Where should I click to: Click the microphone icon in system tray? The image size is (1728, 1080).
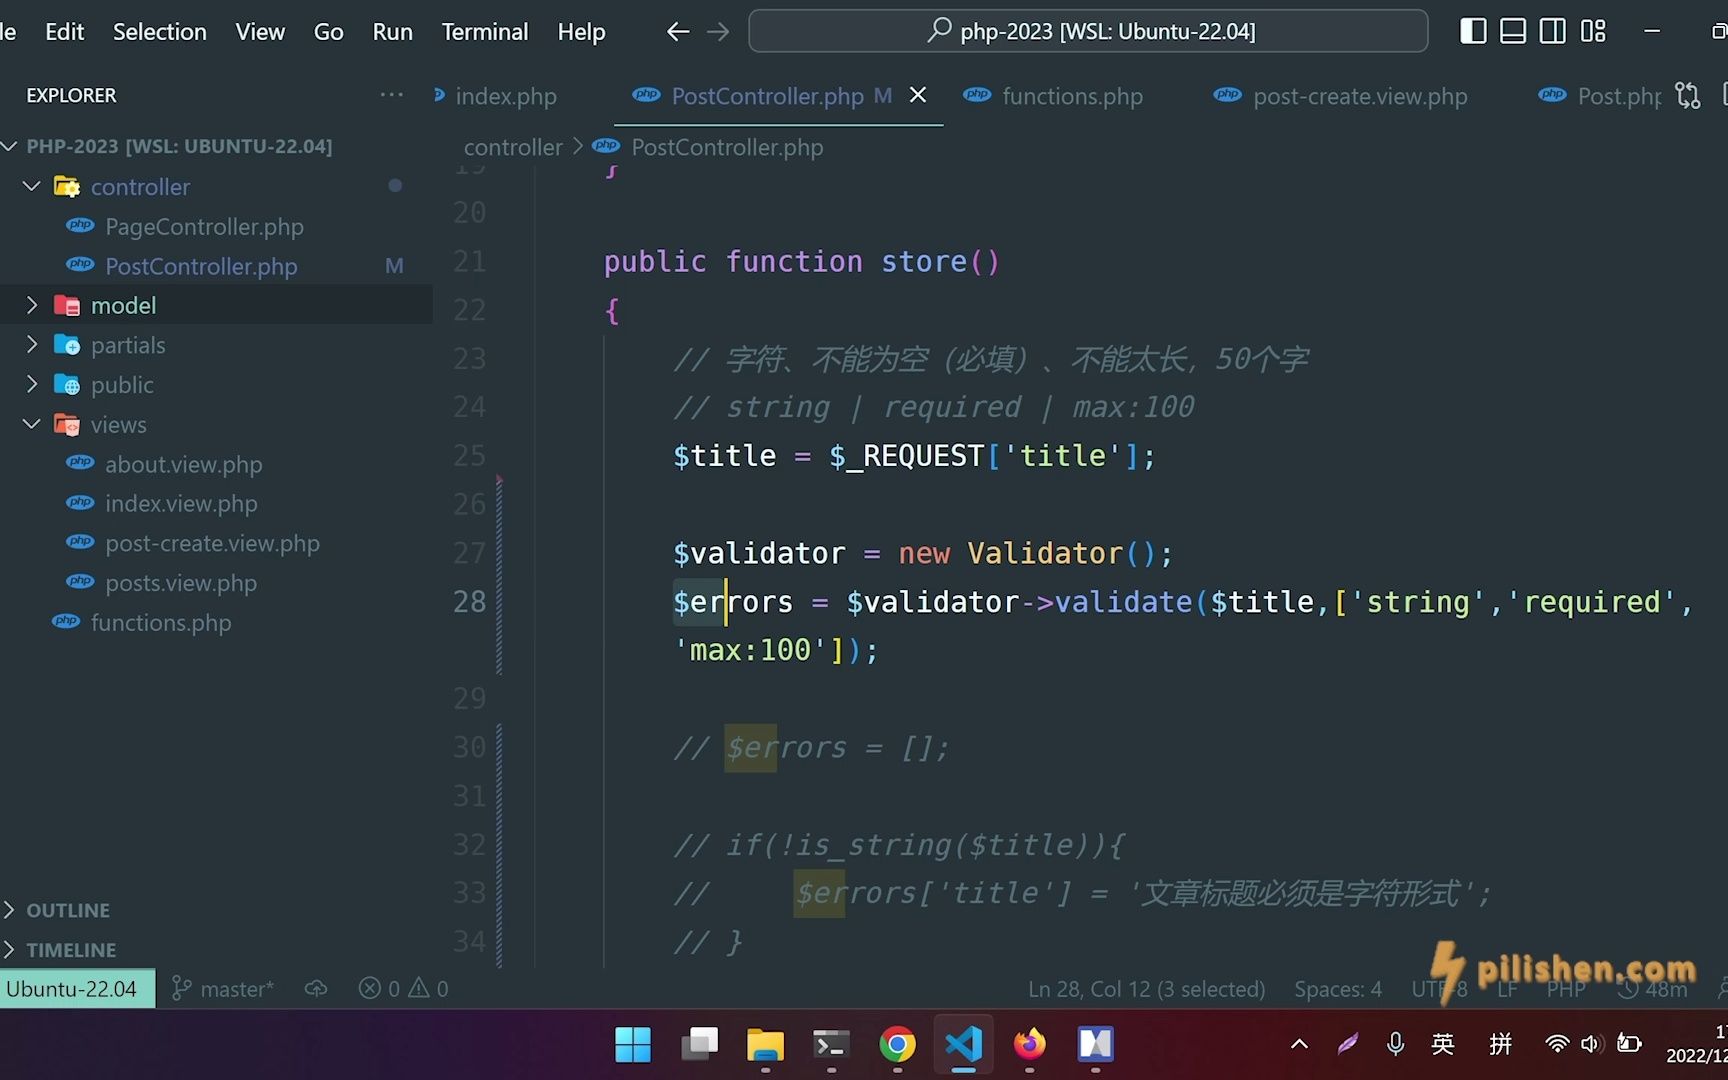pos(1395,1044)
